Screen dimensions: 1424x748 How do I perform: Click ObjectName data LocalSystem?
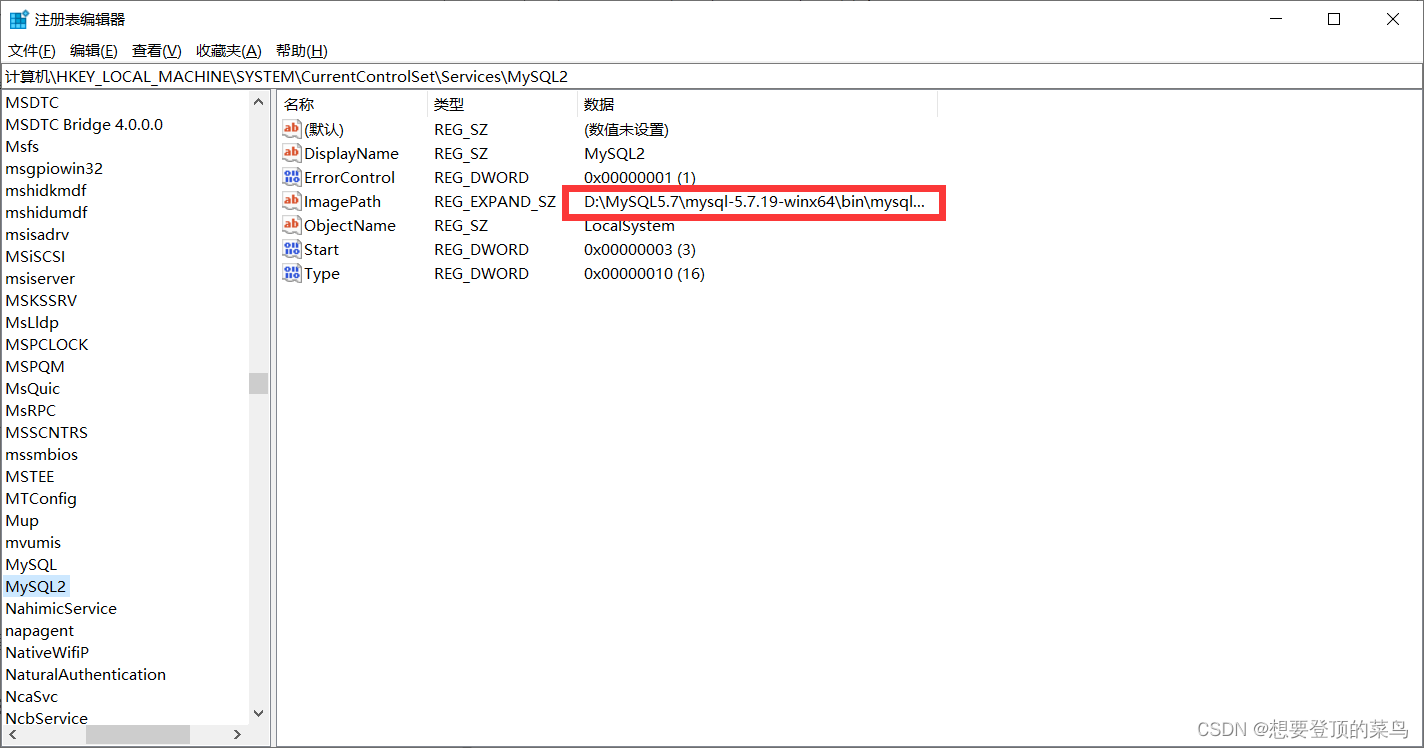(629, 225)
